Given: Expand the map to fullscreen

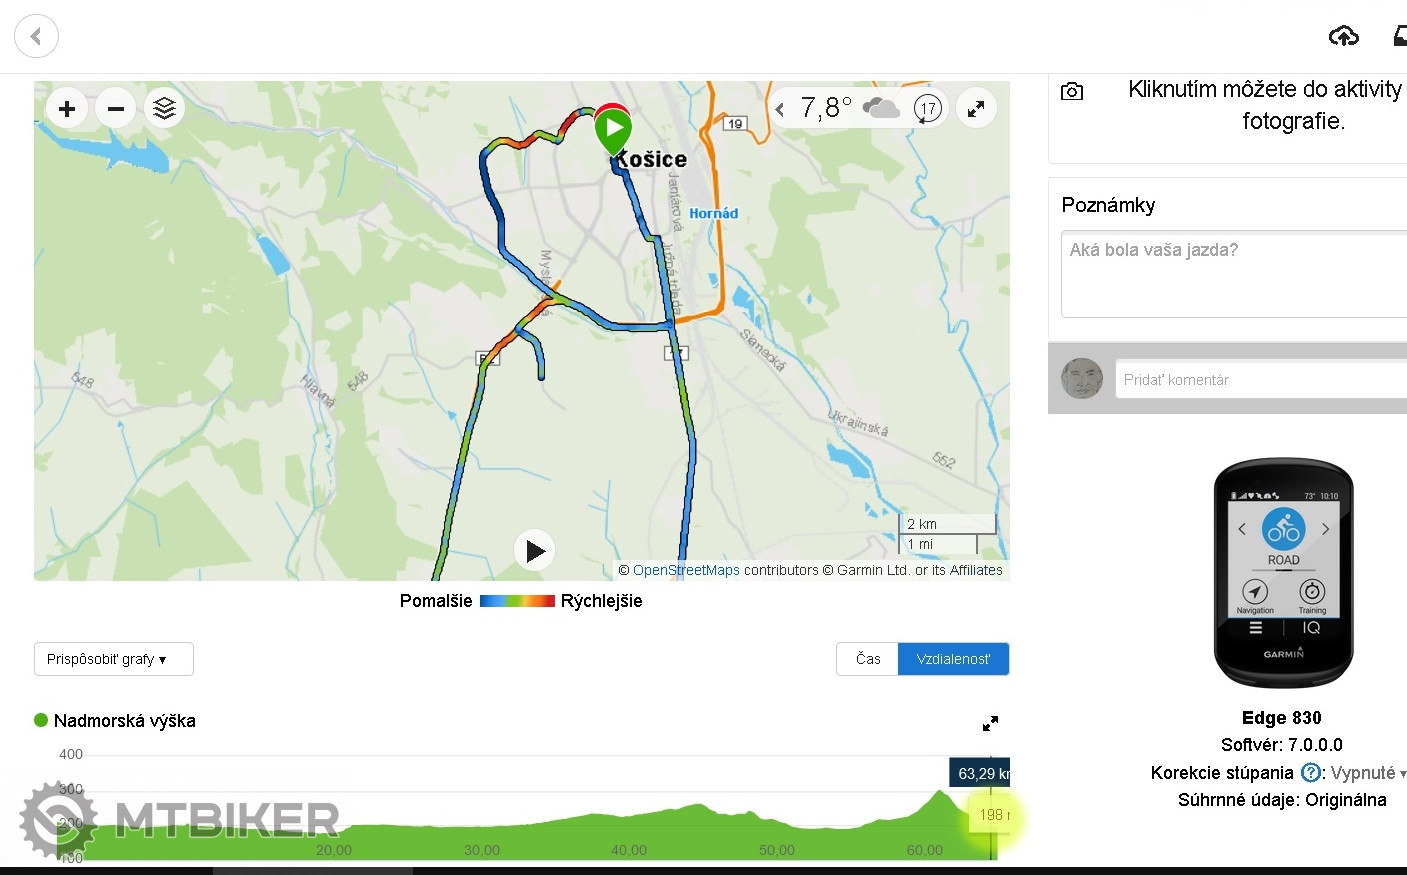Looking at the screenshot, I should [x=976, y=108].
